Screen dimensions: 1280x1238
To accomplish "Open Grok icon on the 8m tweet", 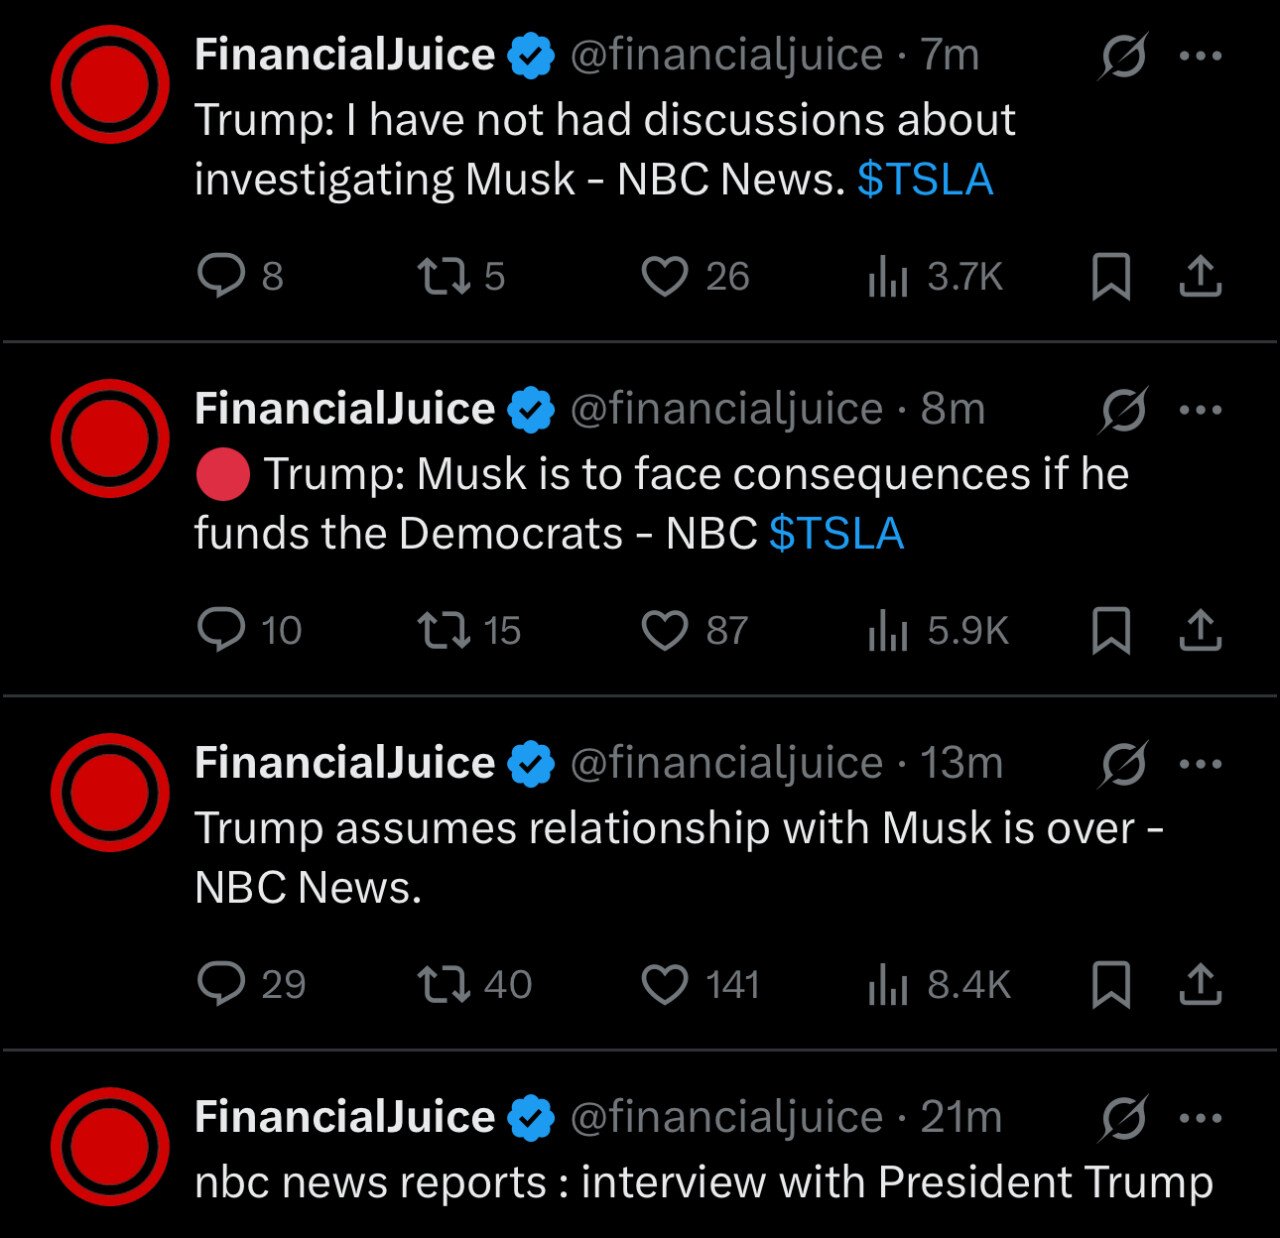I will pos(1123,410).
